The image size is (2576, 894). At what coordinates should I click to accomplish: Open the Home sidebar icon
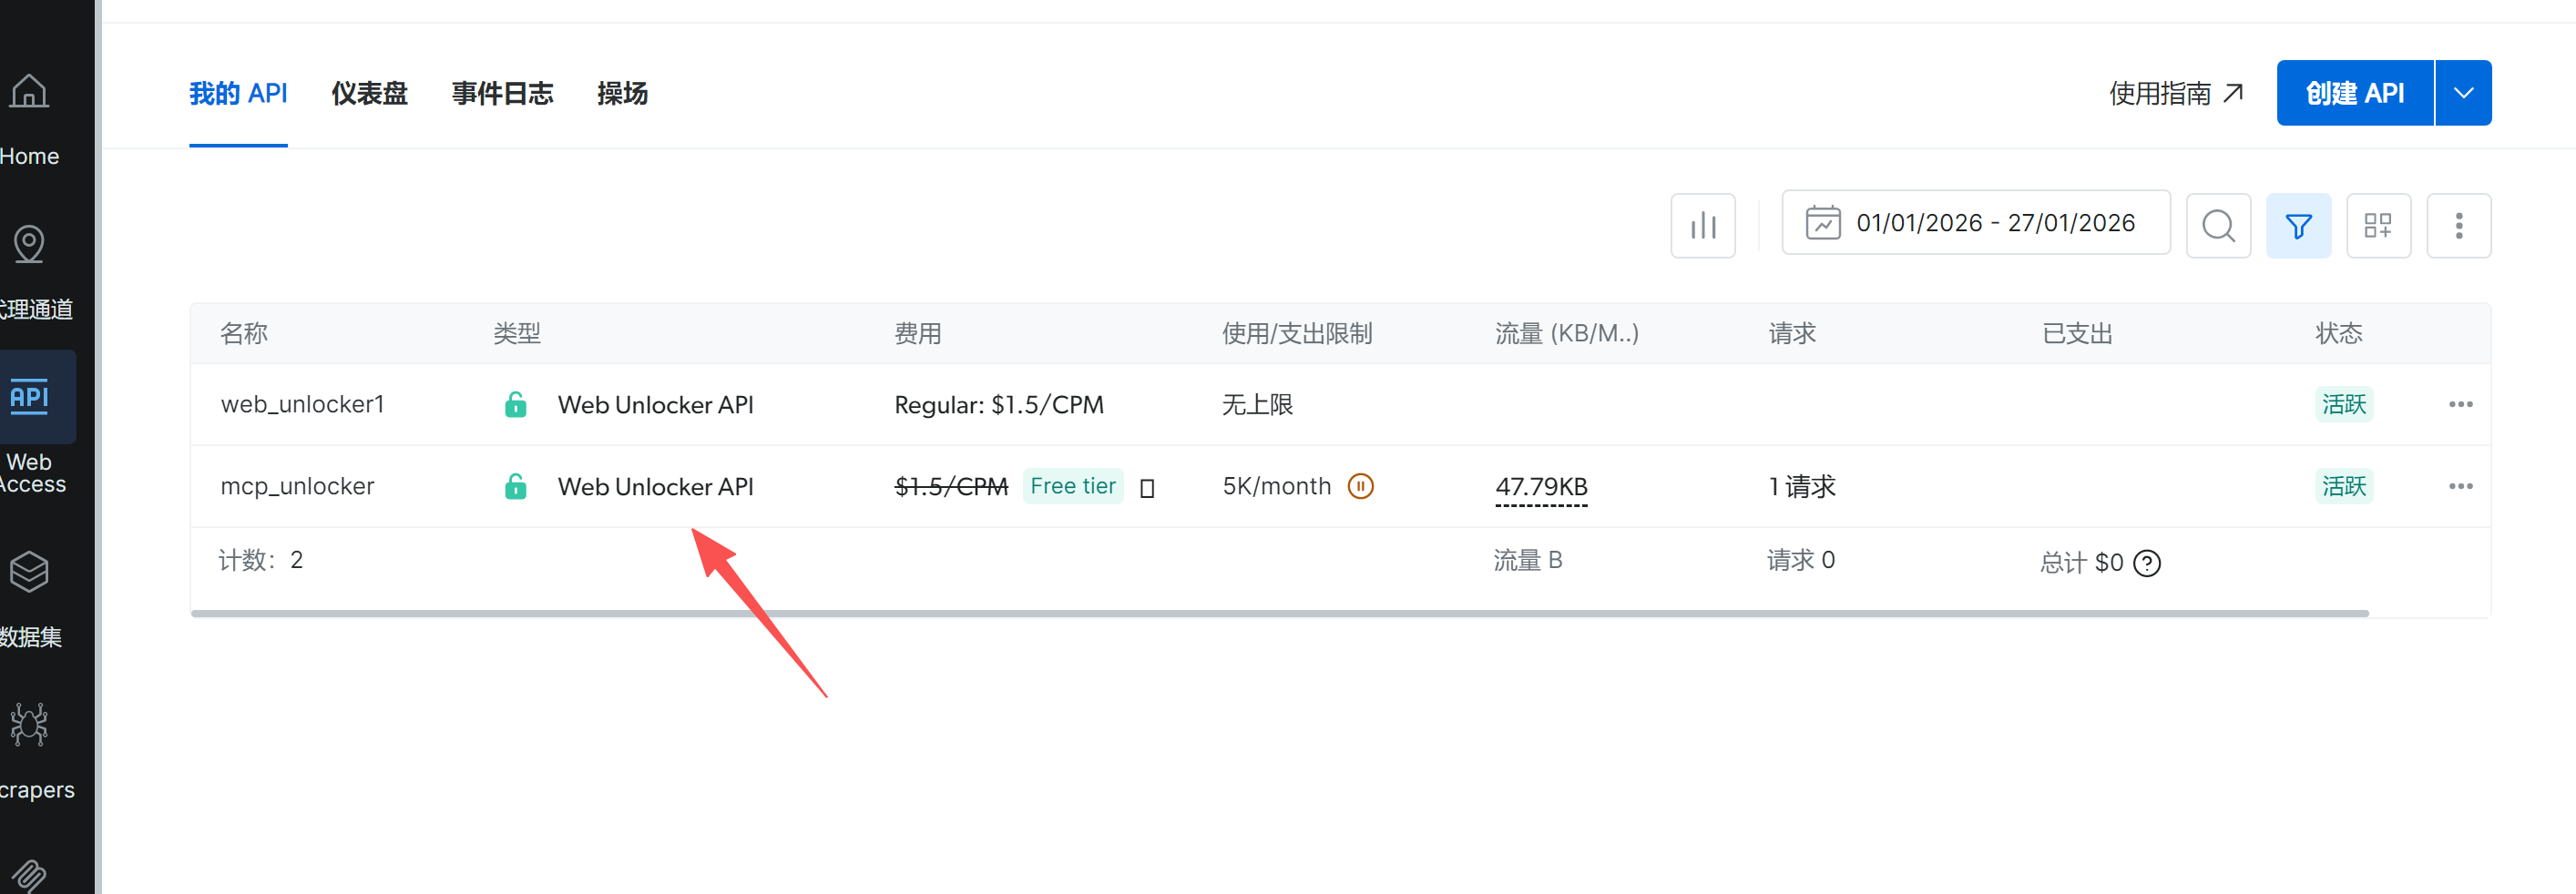(x=29, y=91)
